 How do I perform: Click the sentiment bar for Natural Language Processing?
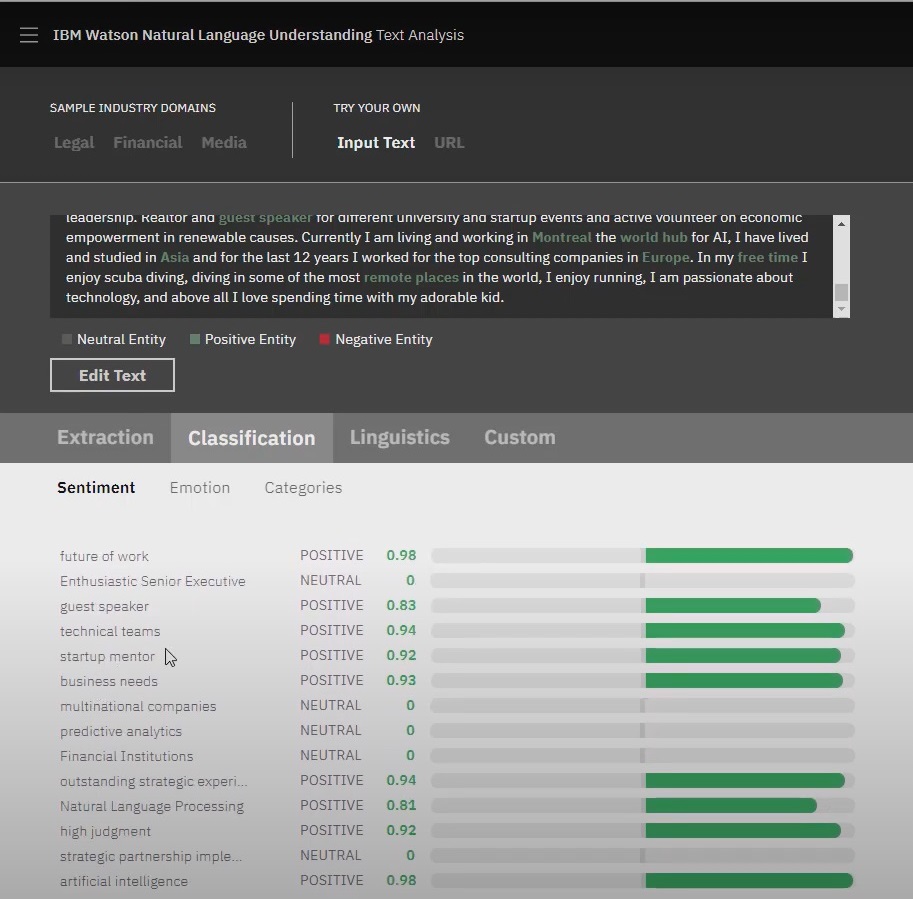tap(642, 805)
